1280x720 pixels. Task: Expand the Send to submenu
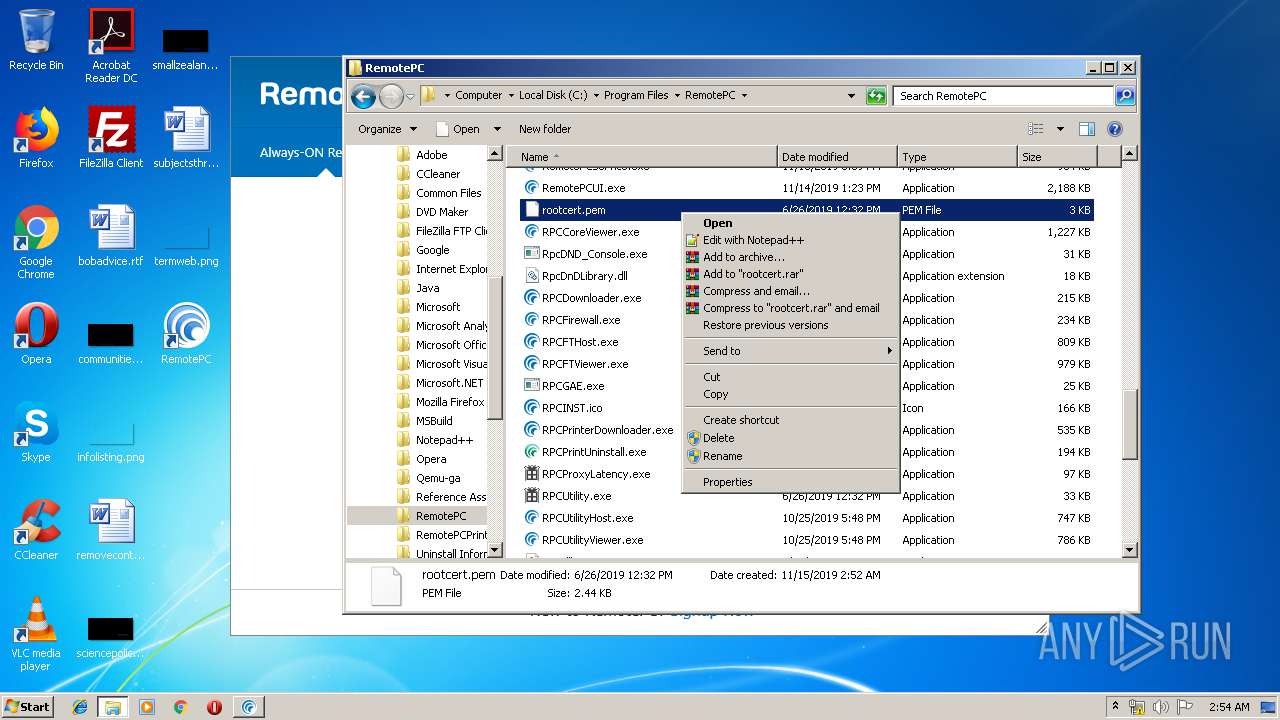pyautogui.click(x=790, y=351)
